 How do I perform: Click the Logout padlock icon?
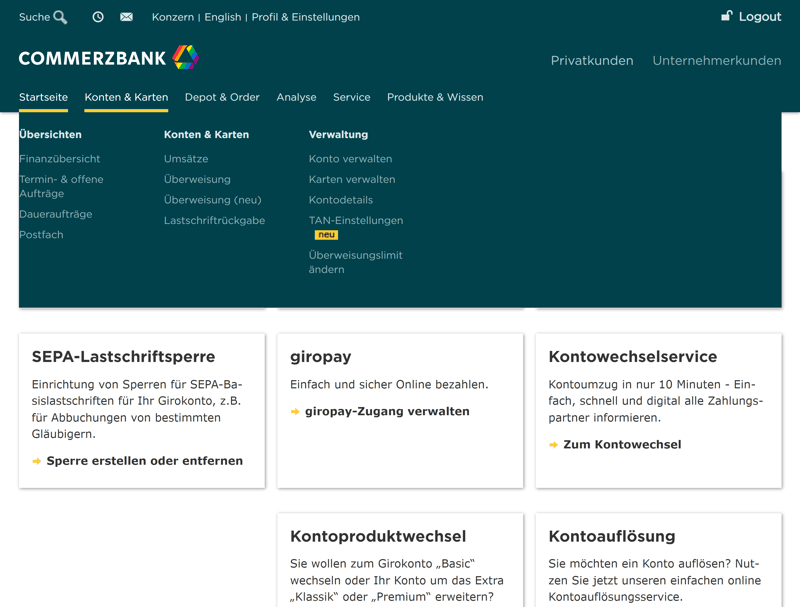click(x=727, y=16)
